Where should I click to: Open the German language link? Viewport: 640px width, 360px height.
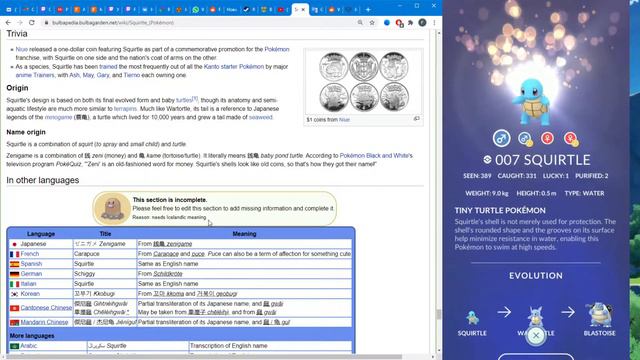pyautogui.click(x=31, y=274)
